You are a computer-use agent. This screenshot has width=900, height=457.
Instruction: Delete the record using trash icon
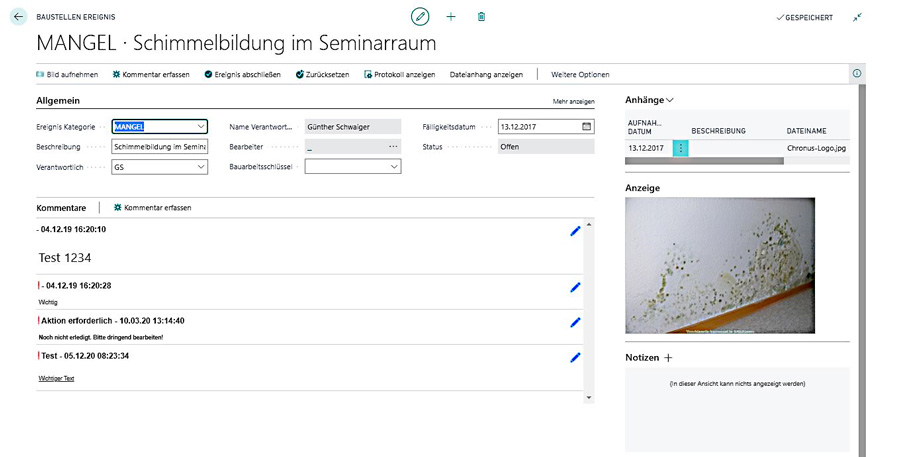481,17
